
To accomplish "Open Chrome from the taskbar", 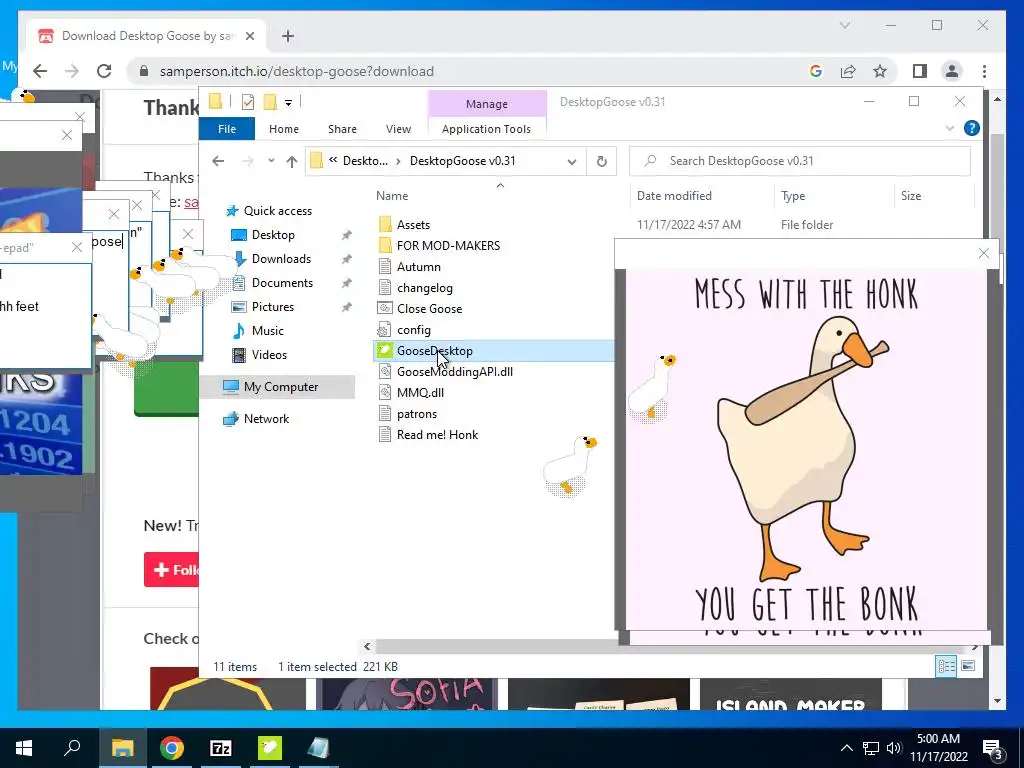I will (172, 748).
